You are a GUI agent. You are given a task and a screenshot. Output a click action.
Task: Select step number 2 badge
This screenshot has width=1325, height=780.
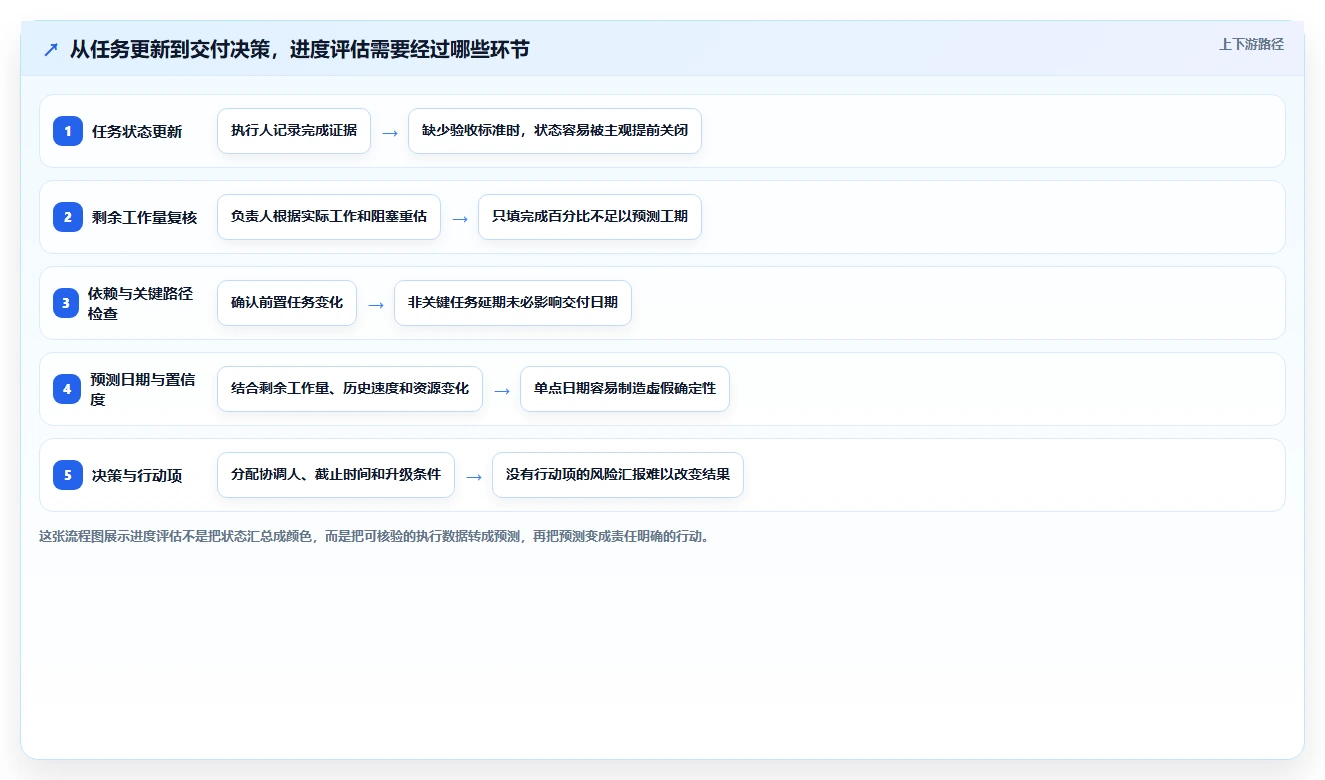(x=68, y=217)
